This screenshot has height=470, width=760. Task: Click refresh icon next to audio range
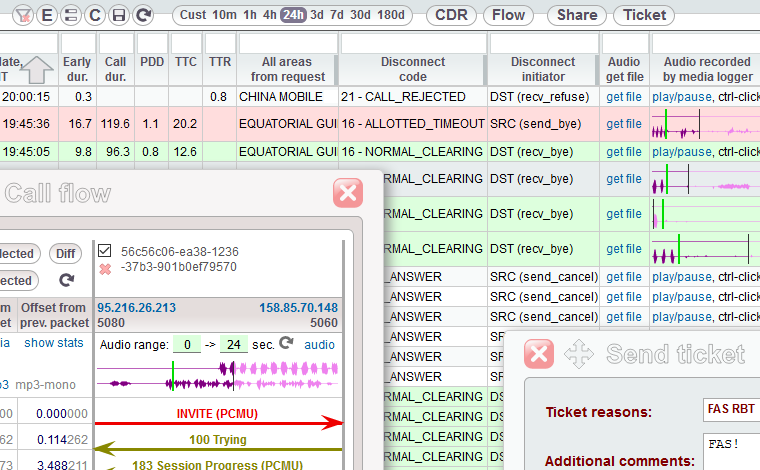[x=286, y=343]
